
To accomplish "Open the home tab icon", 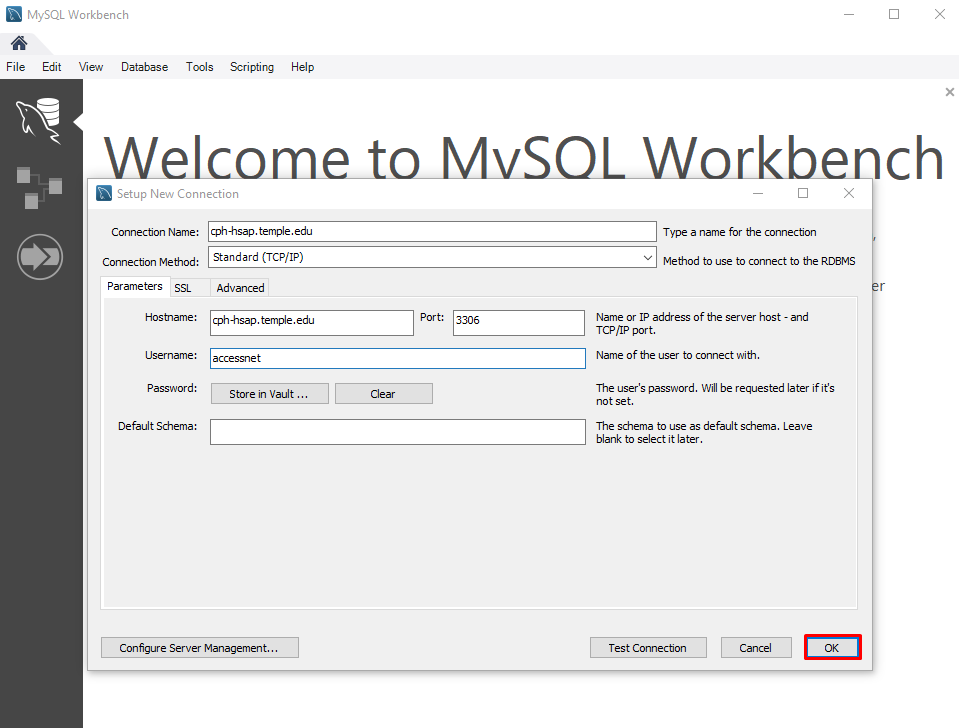I will pyautogui.click(x=19, y=43).
